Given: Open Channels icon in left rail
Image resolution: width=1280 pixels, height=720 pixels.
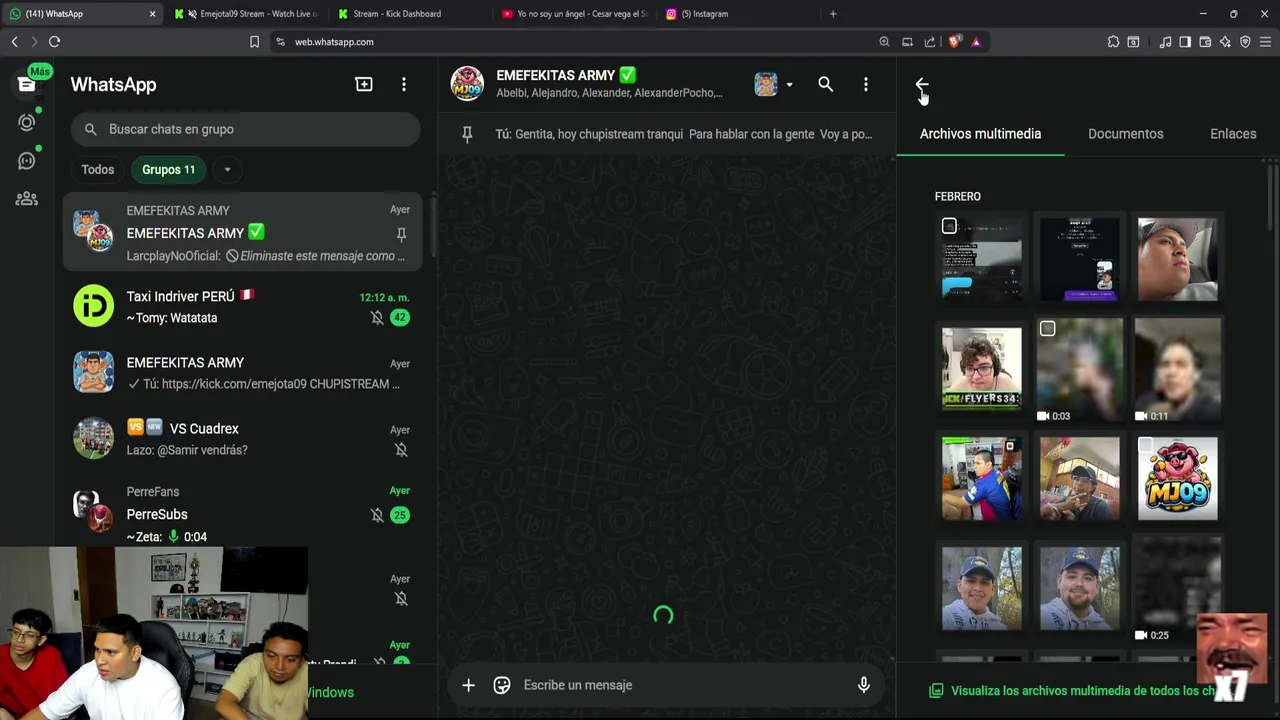Looking at the screenshot, I should point(27,161).
